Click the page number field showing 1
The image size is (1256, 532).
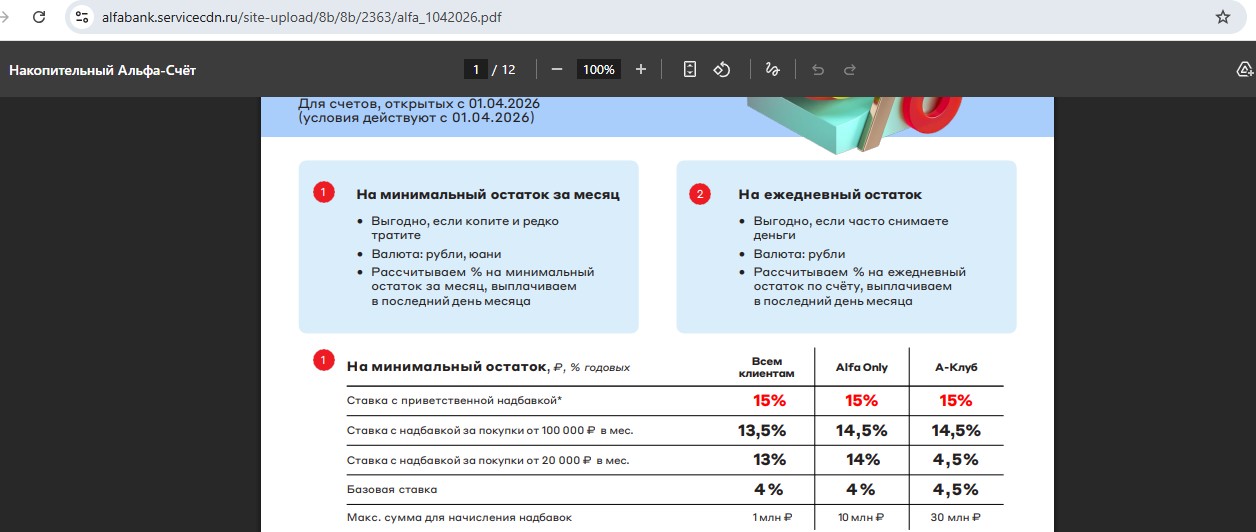click(x=475, y=69)
